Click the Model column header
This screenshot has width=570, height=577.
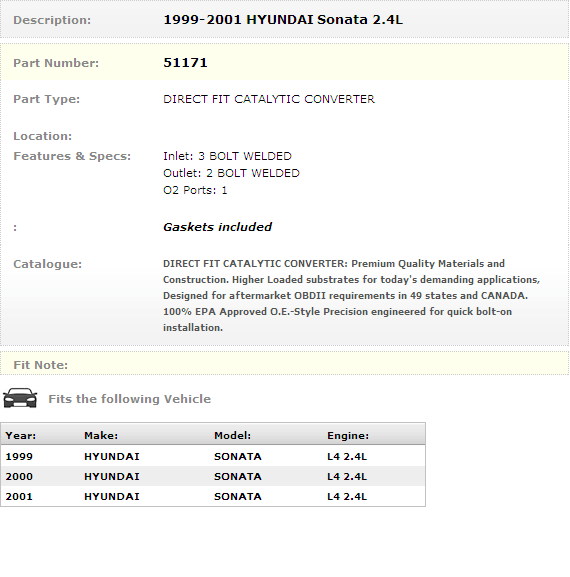[232, 436]
